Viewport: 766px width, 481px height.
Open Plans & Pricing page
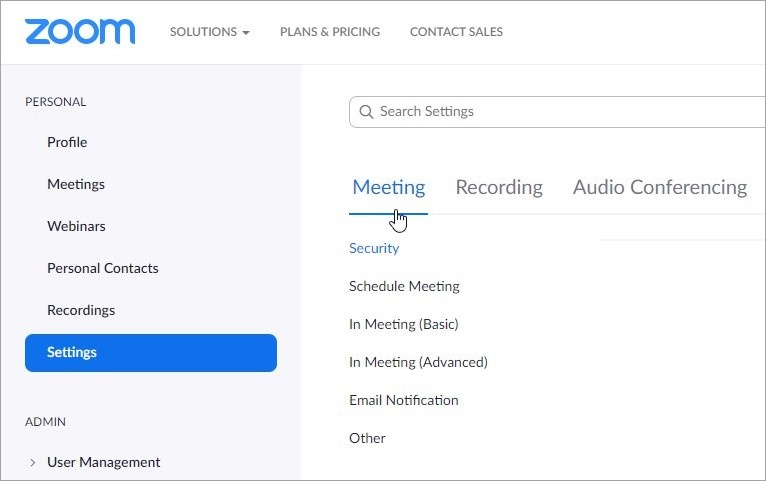(330, 32)
